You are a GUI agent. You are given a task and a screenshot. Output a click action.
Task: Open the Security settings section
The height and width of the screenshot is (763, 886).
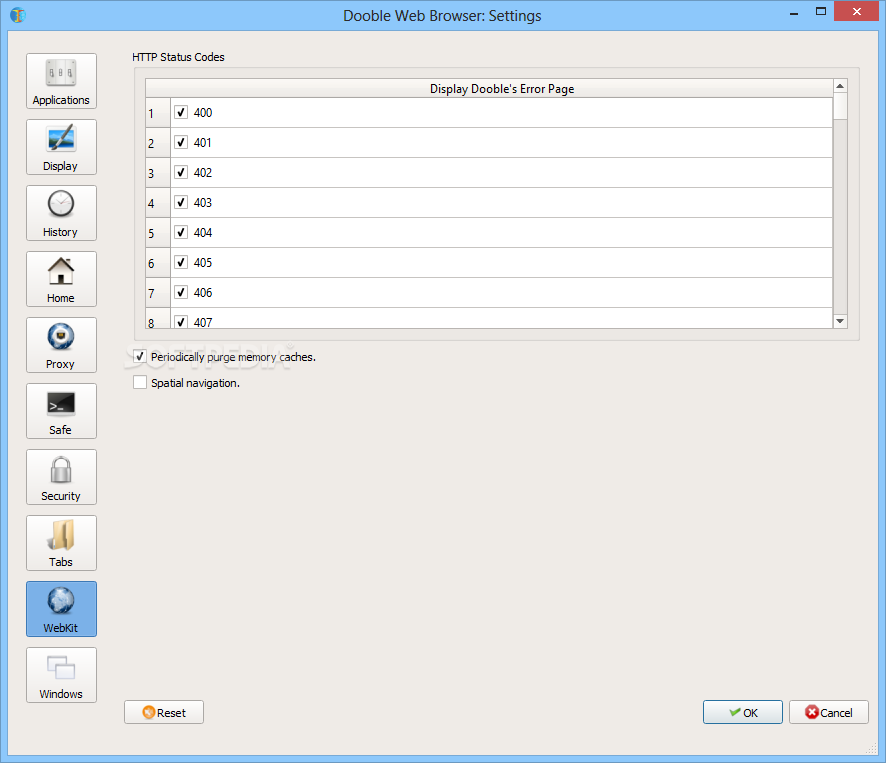[61, 477]
